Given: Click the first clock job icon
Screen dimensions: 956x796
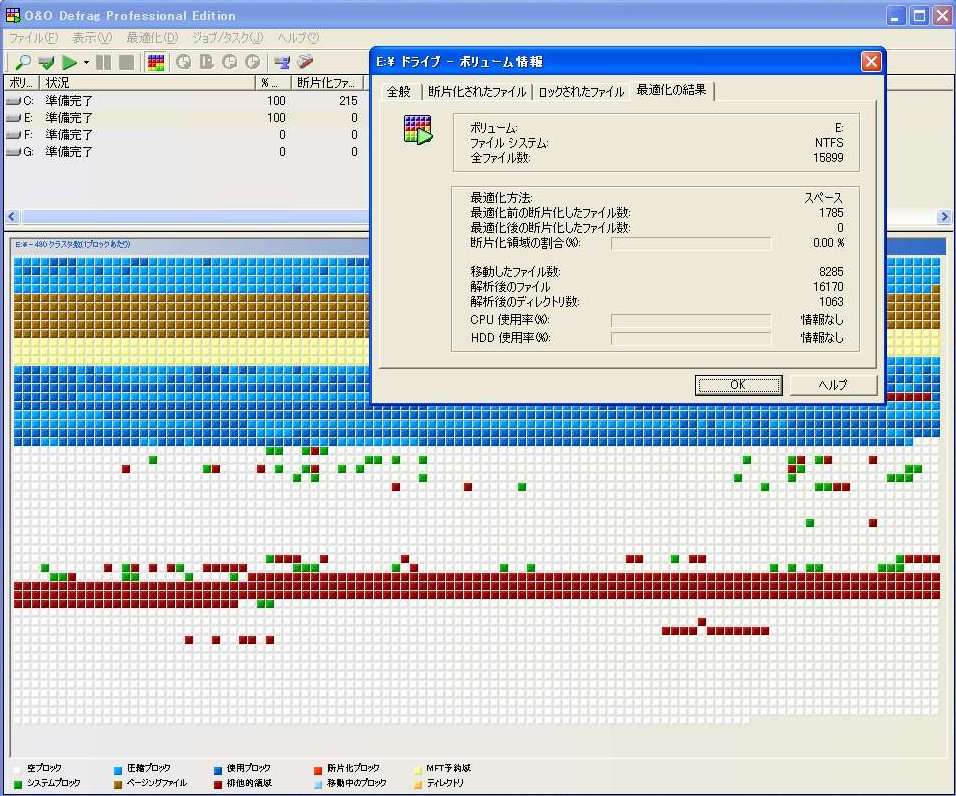Looking at the screenshot, I should (x=183, y=62).
